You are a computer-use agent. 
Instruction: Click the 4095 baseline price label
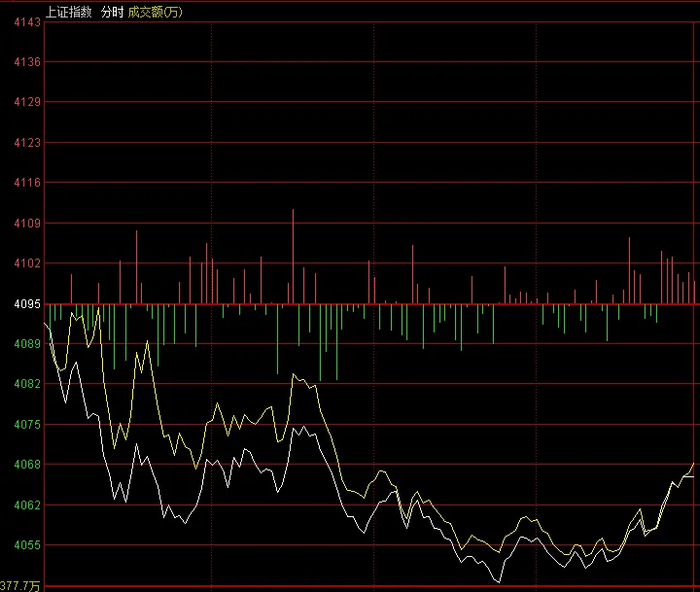click(x=27, y=304)
